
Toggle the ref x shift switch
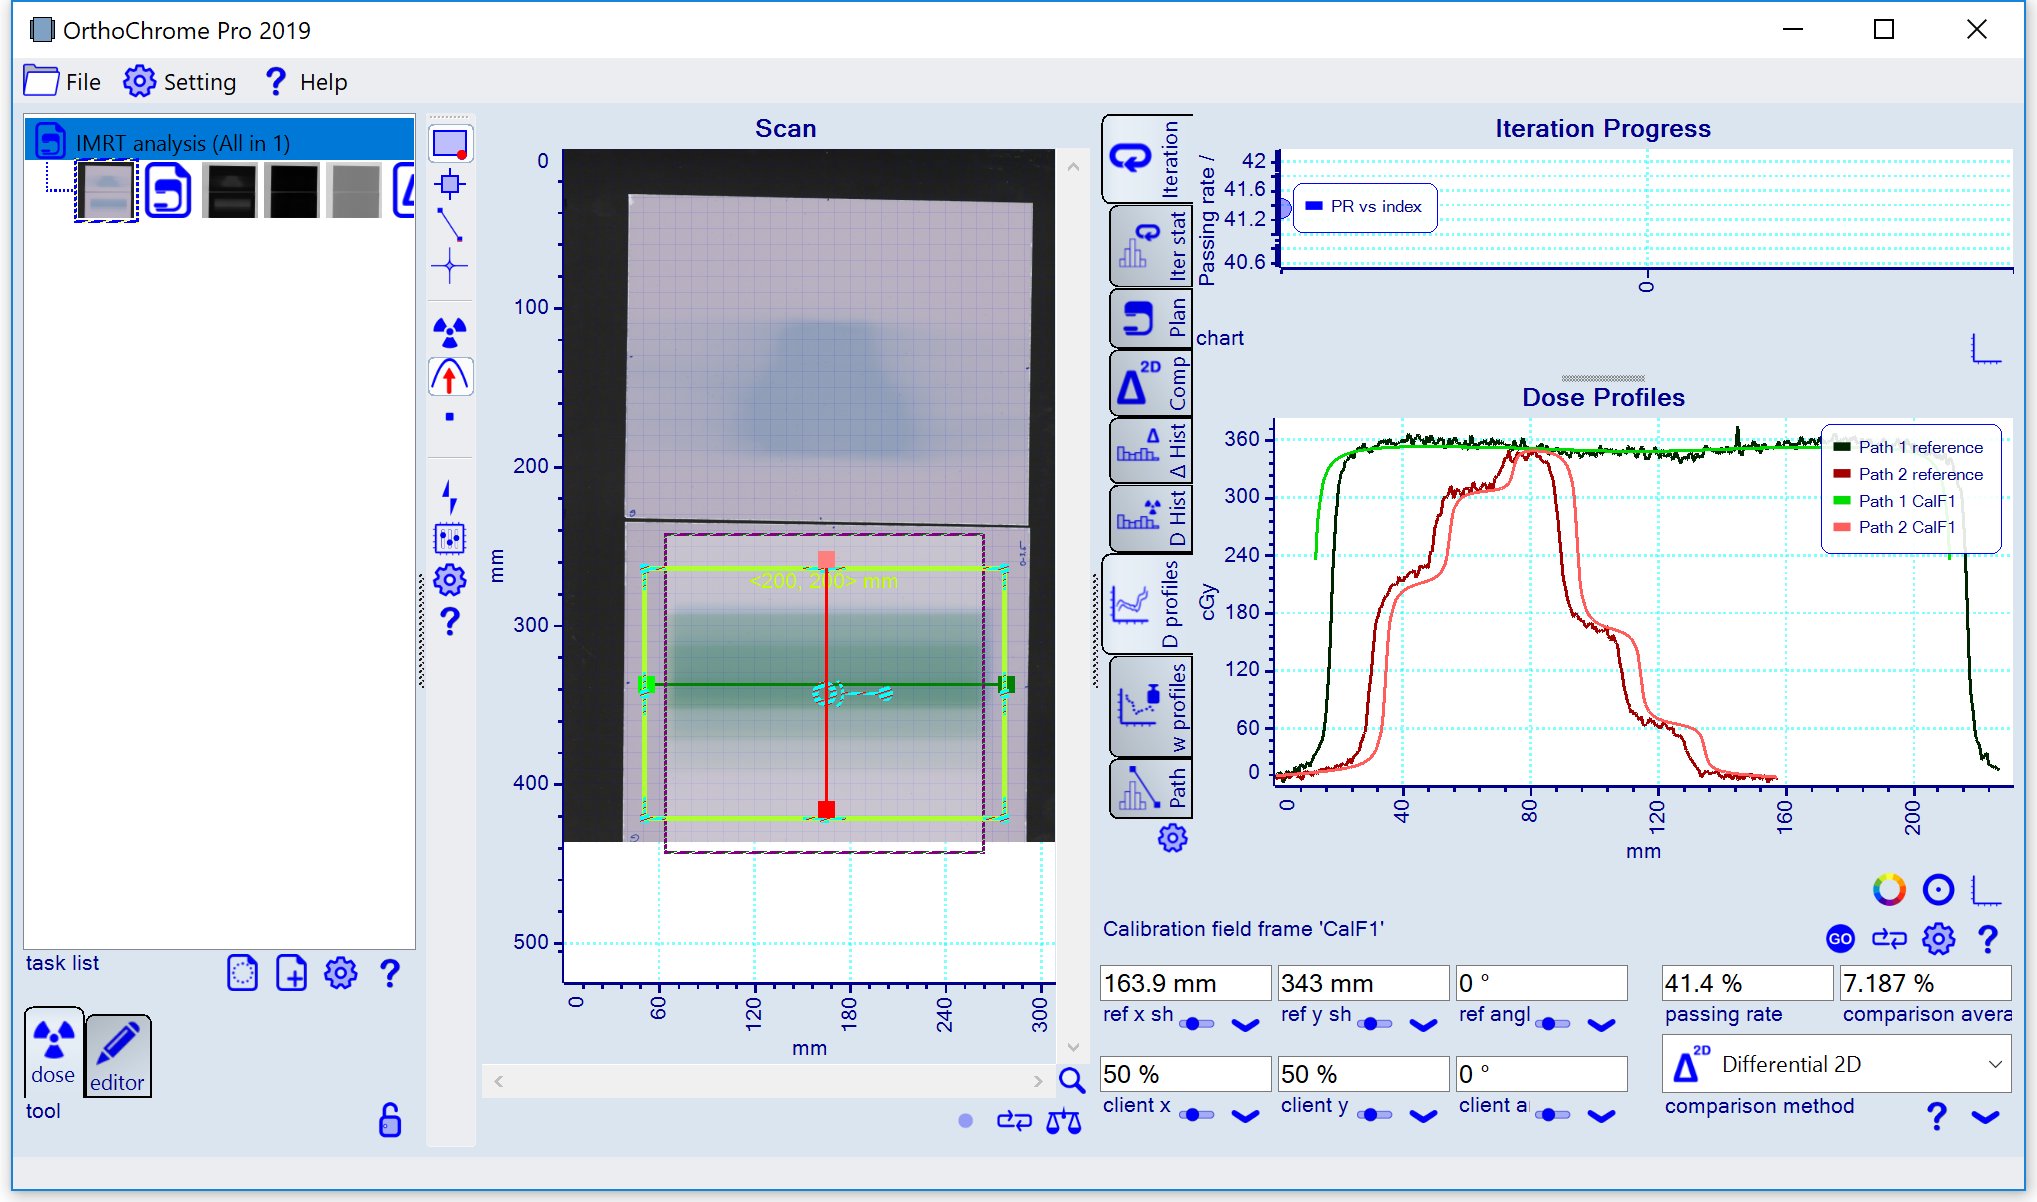[x=1197, y=1024]
